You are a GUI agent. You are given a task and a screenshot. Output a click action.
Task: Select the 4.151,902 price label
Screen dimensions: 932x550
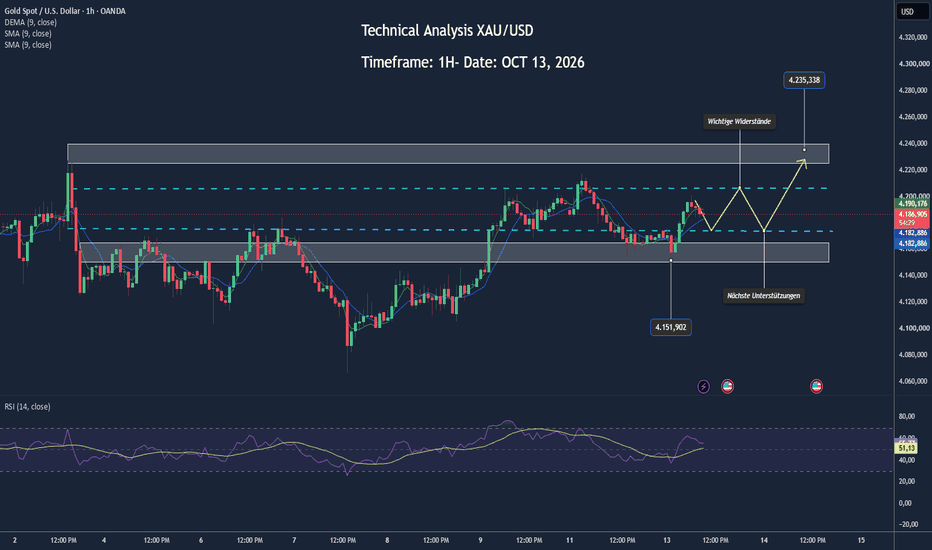670,327
